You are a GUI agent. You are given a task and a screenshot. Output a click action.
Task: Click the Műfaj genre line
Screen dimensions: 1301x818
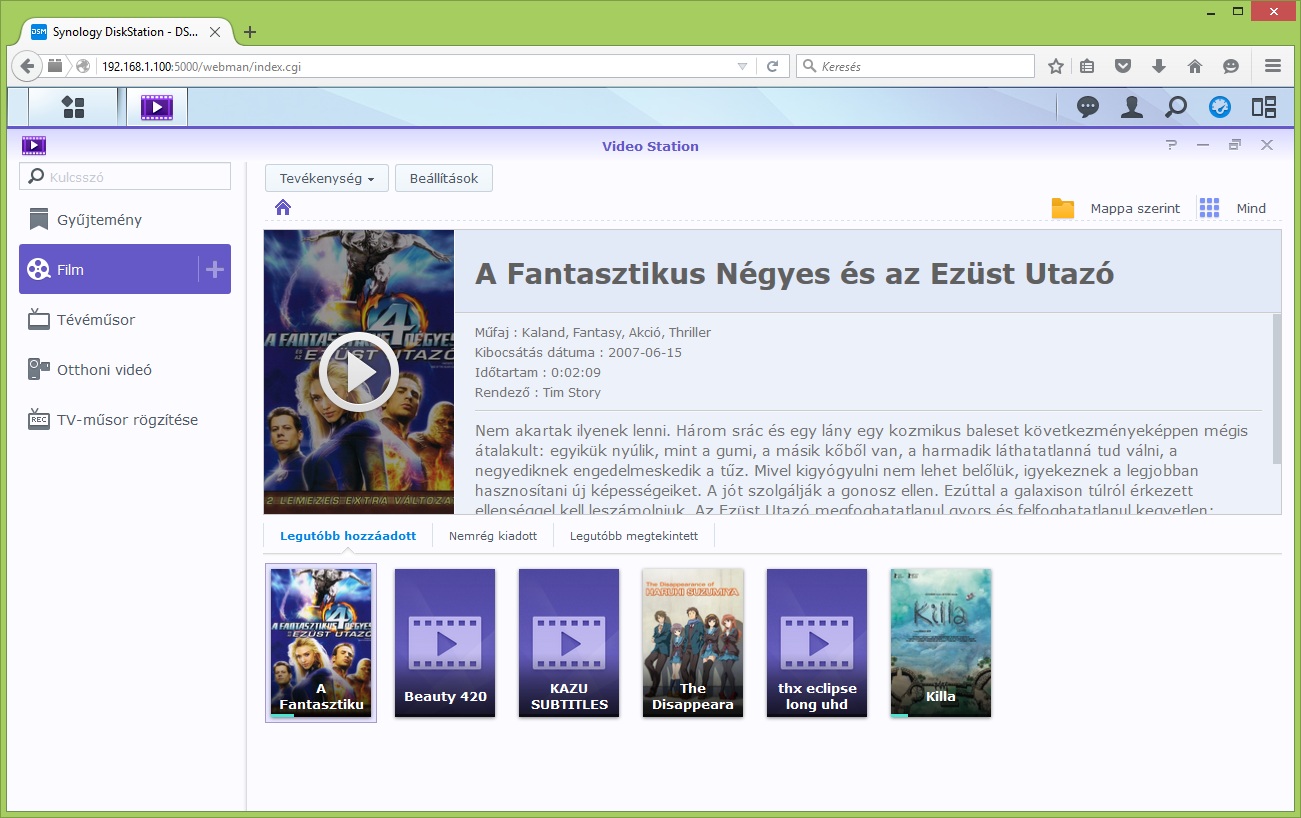(x=593, y=332)
